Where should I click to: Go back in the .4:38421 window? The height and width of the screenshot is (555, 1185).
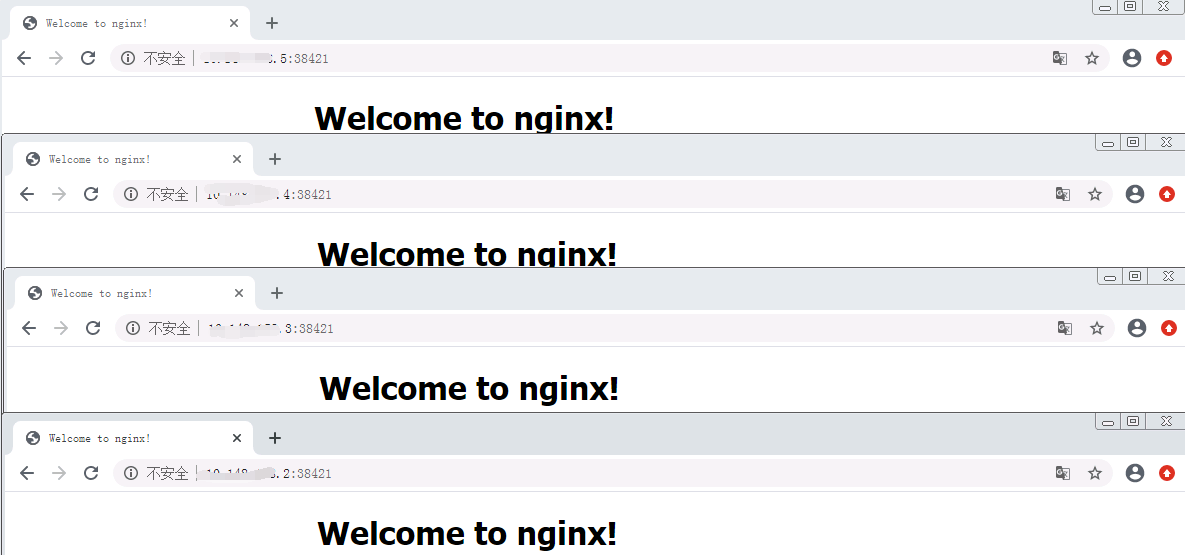[x=27, y=194]
